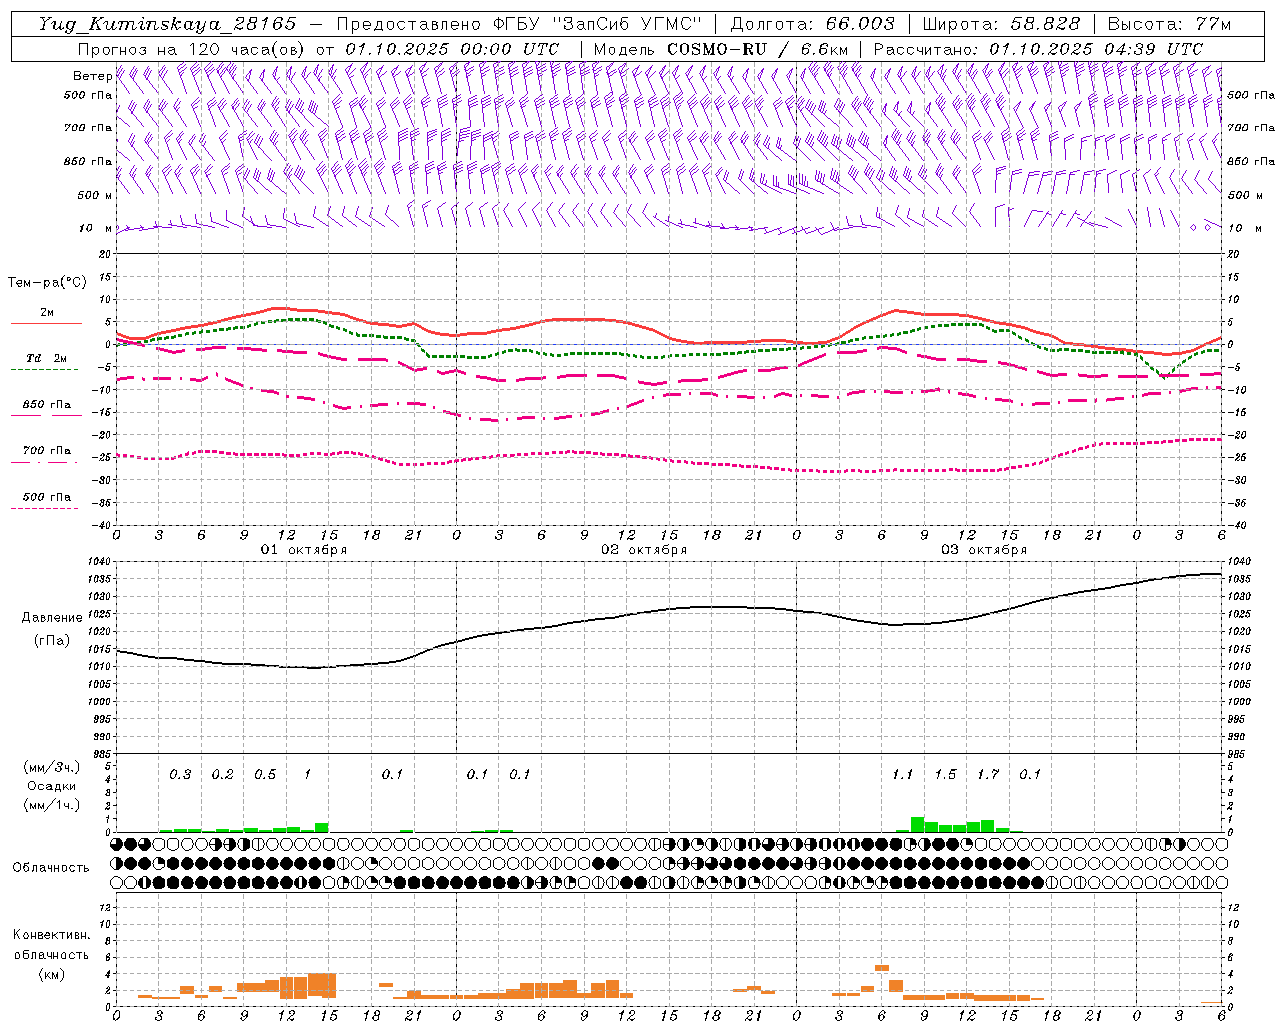Click the Осадки panel label
Screen dimensions: 1280x1024
coord(52,786)
